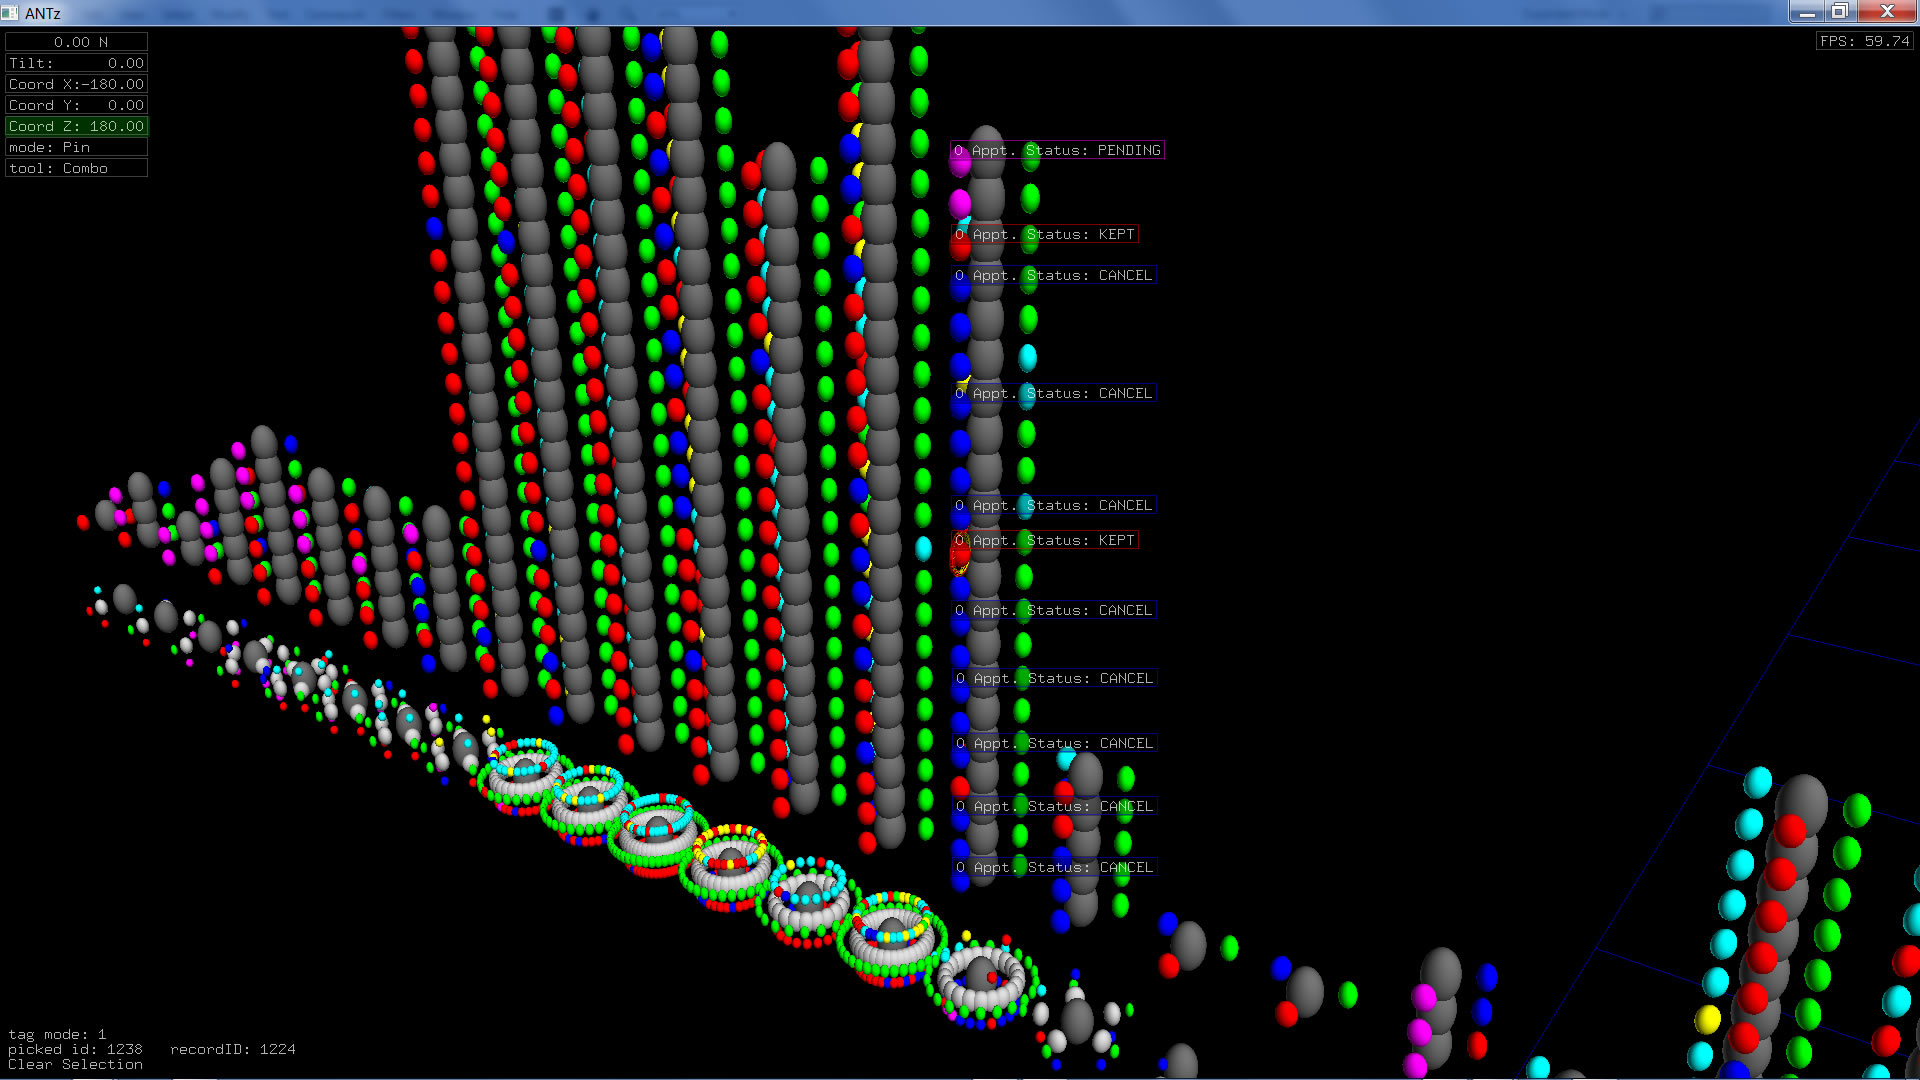Switch the mode: Pin setting

click(x=77, y=147)
